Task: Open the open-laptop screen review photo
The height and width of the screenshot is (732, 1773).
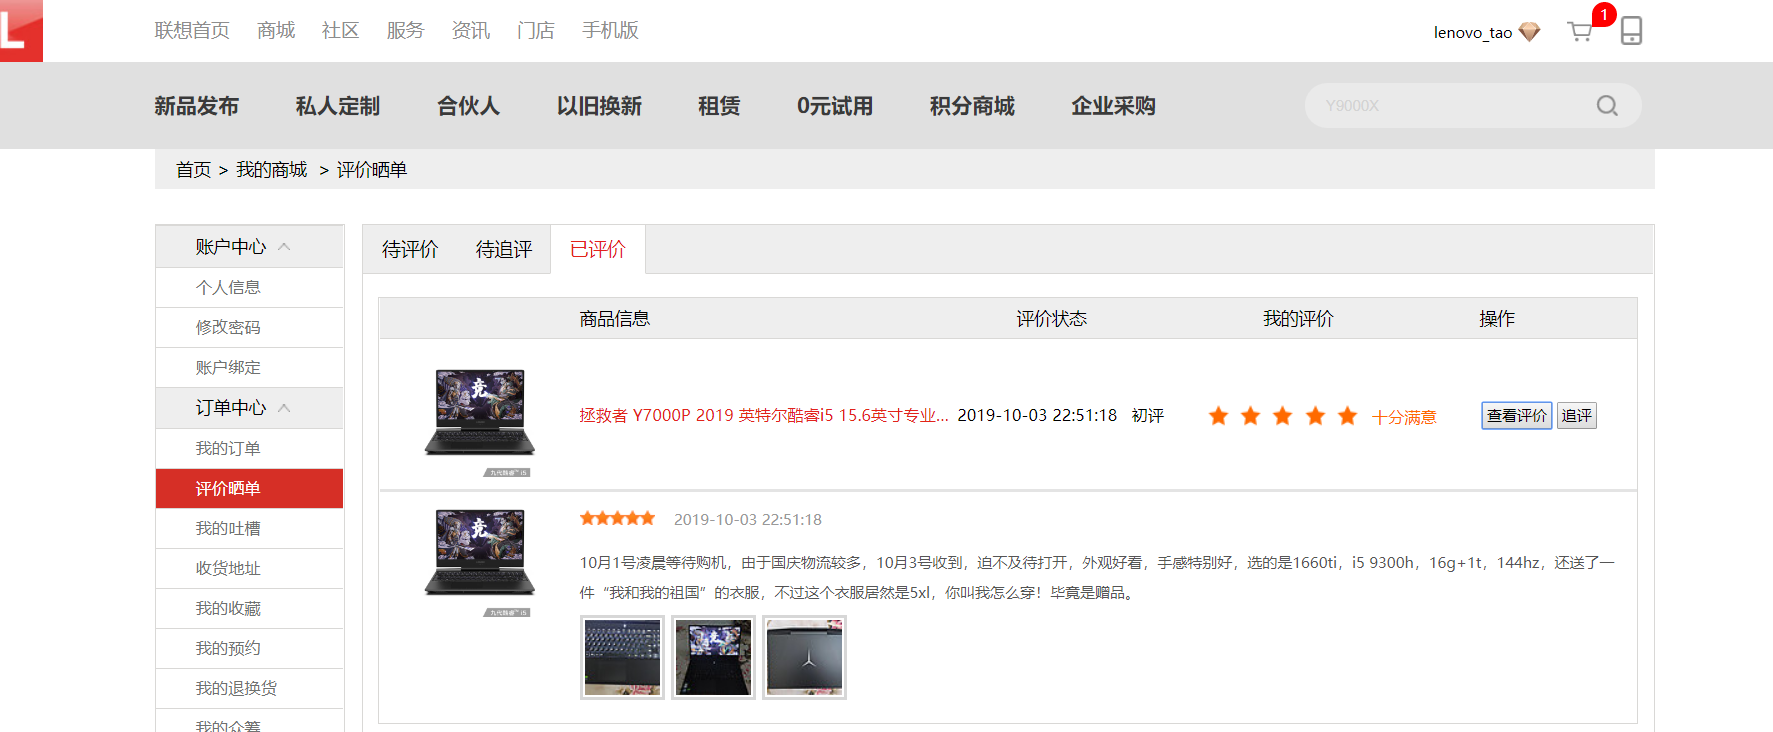Action: click(713, 657)
